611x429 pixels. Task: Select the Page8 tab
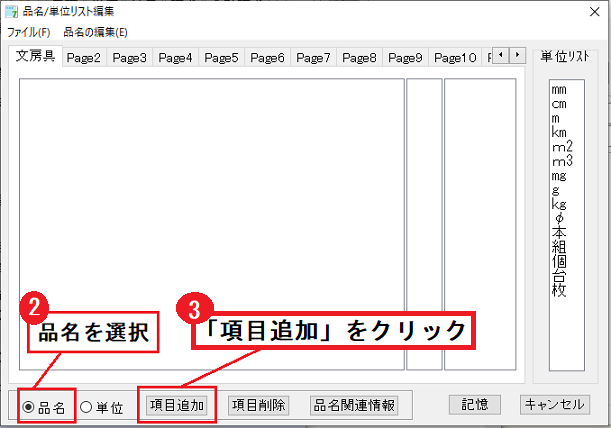359,58
